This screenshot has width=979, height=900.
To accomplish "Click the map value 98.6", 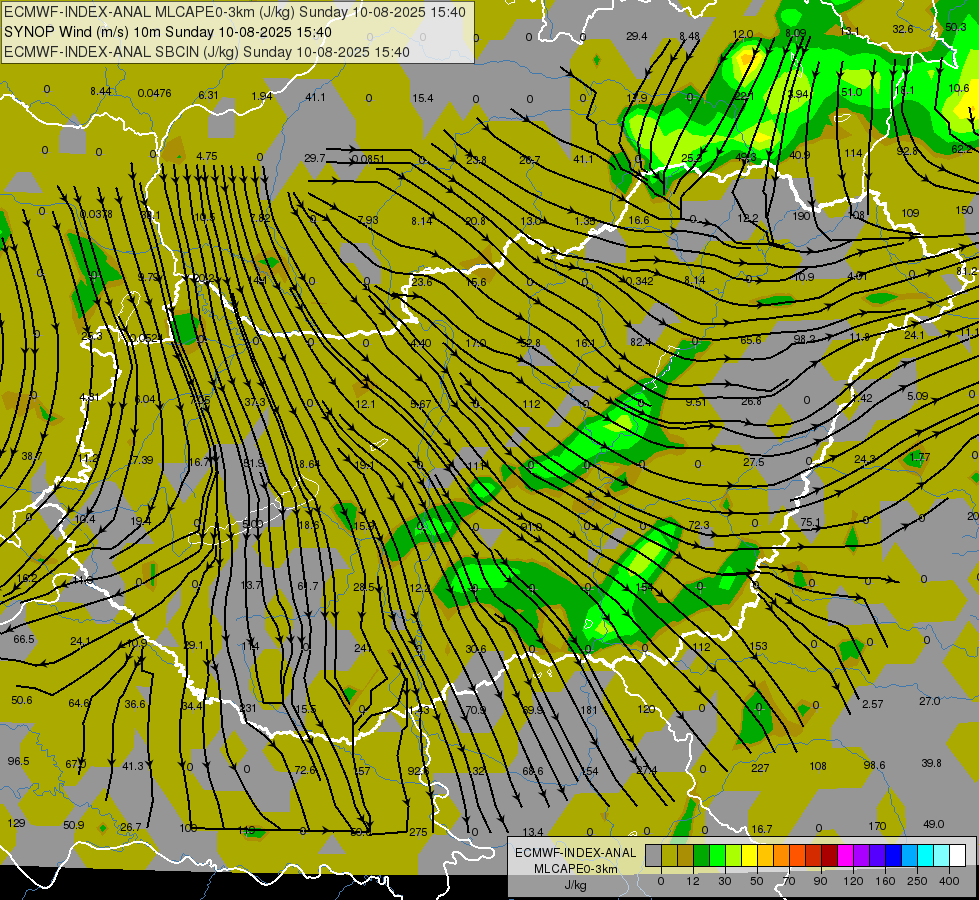I will (x=874, y=765).
